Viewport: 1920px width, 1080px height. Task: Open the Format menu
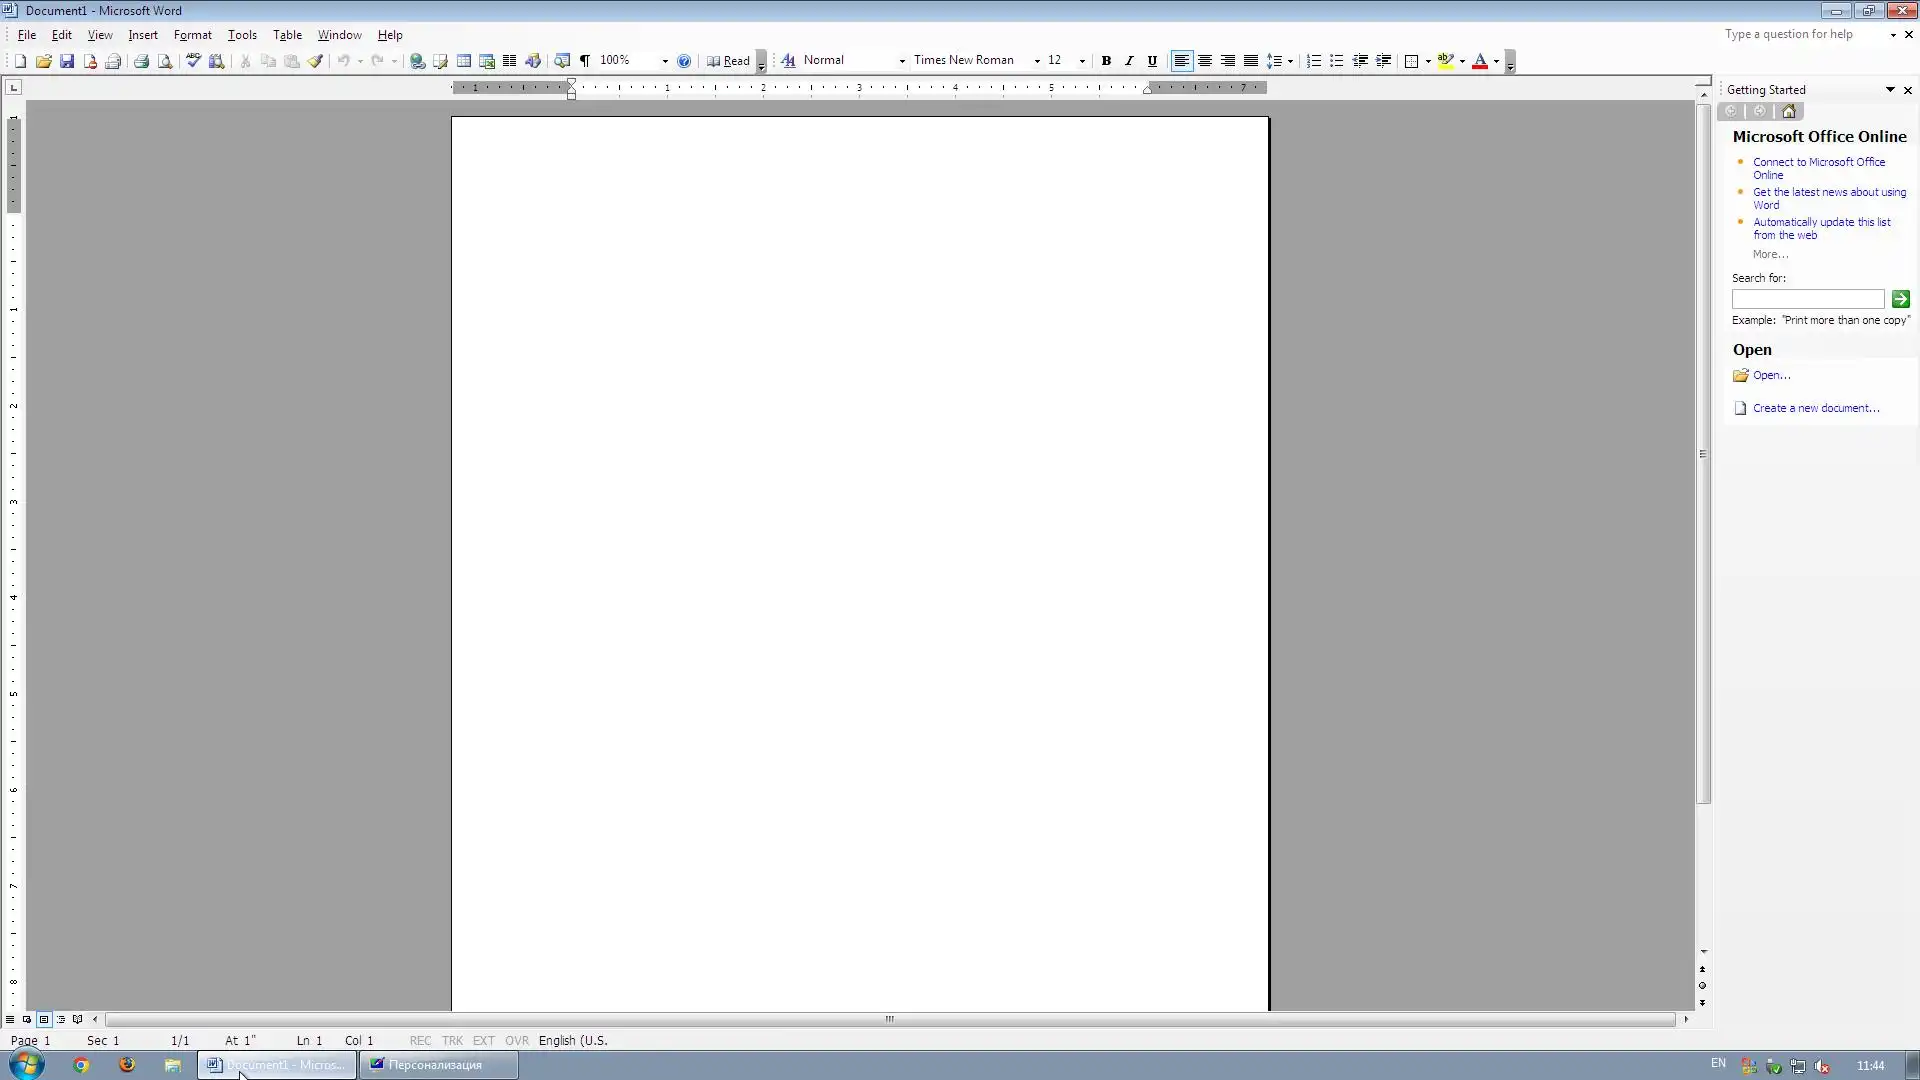[x=192, y=35]
